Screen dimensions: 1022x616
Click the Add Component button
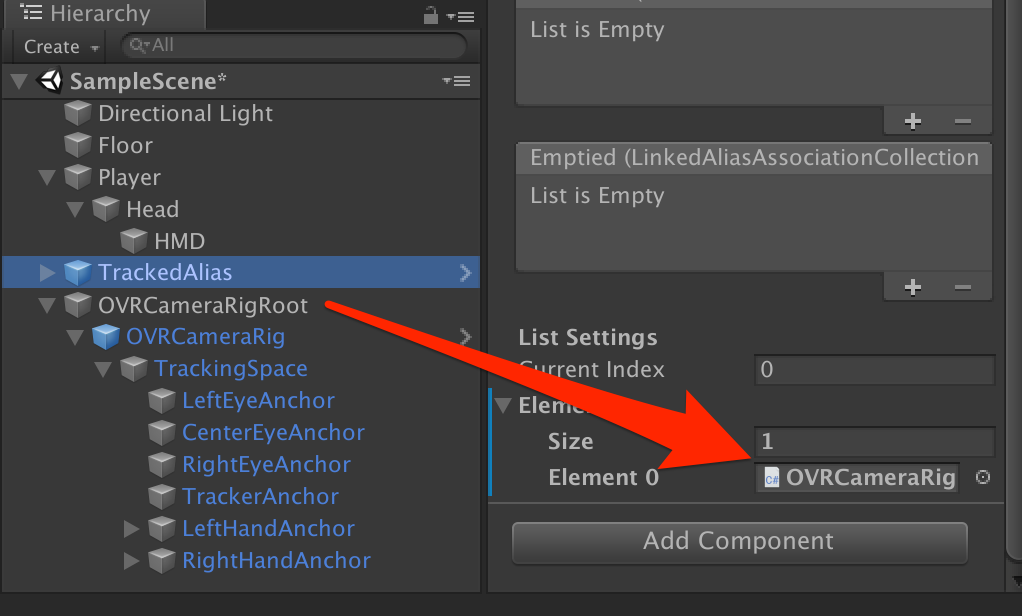pos(739,542)
